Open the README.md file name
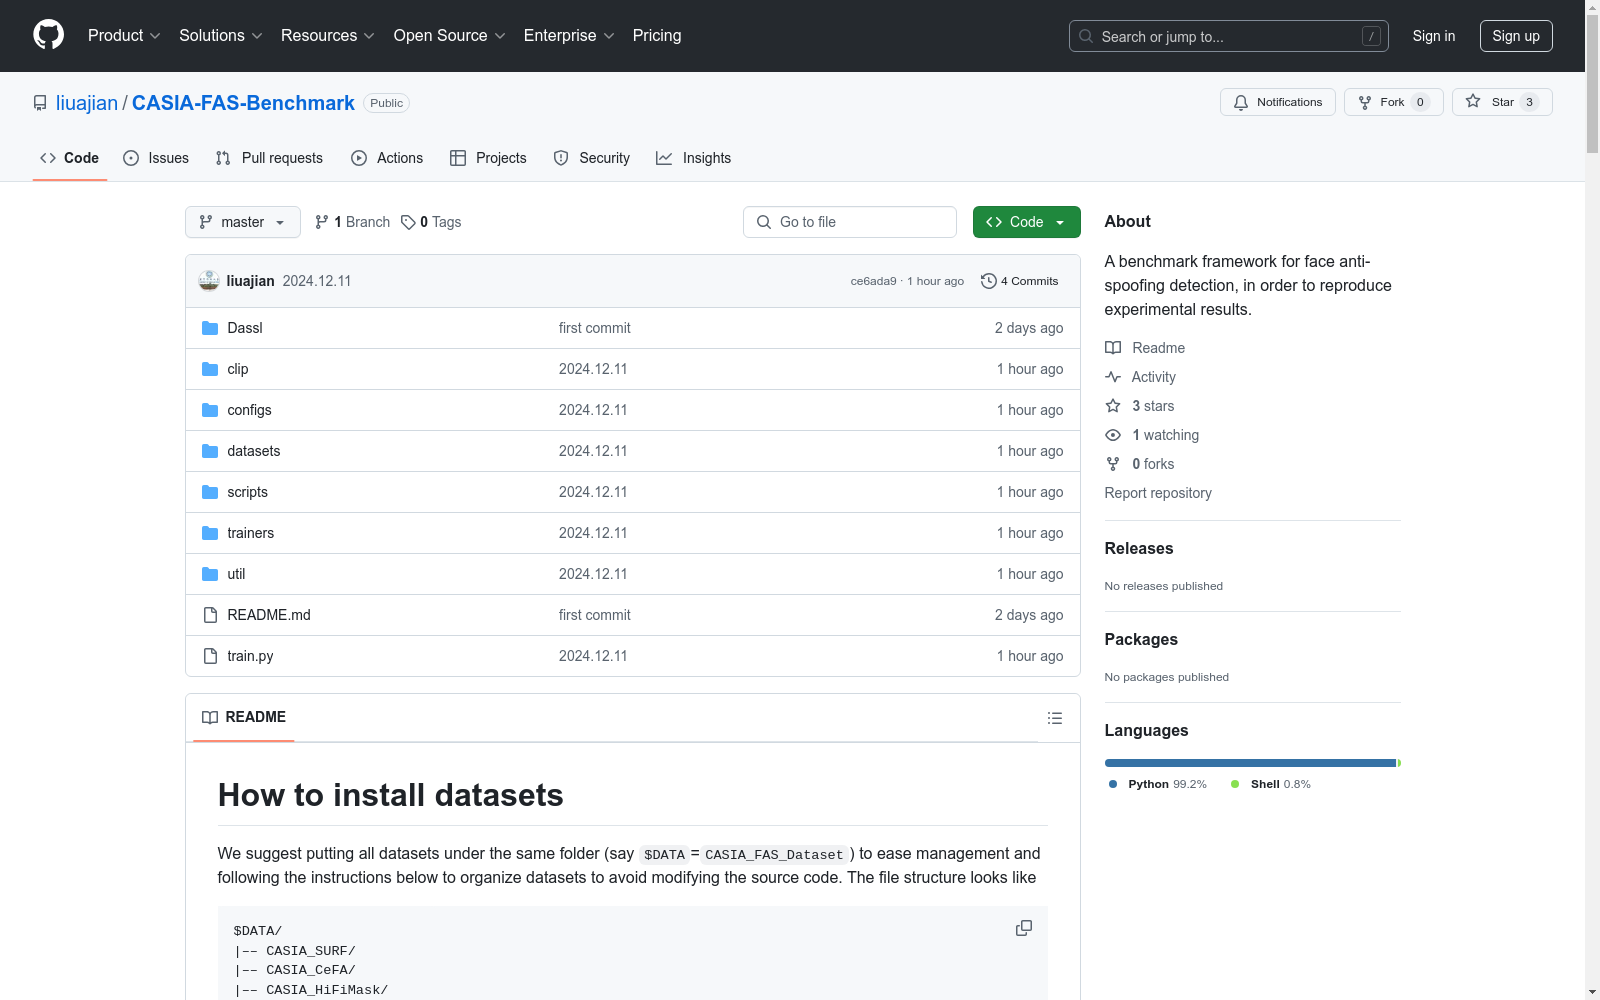This screenshot has height=1000, width=1600. coord(269,615)
